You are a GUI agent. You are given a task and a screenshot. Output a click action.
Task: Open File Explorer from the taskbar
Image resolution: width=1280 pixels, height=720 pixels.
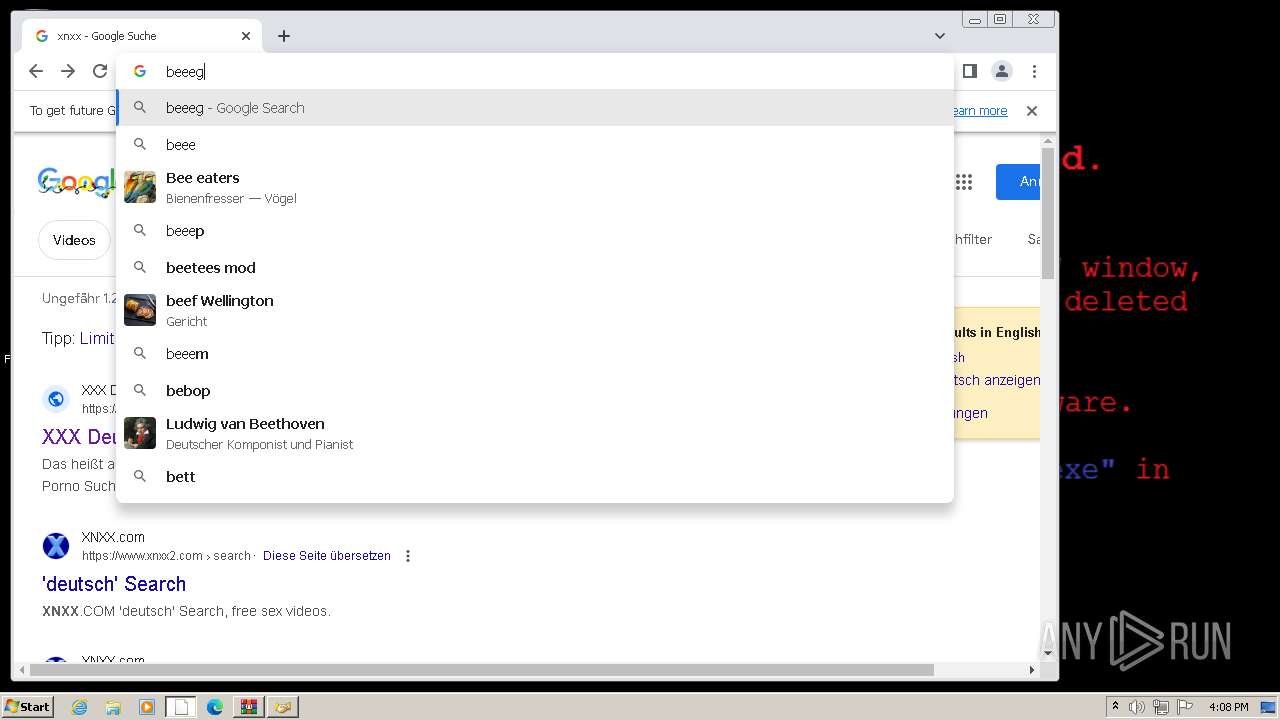(113, 707)
